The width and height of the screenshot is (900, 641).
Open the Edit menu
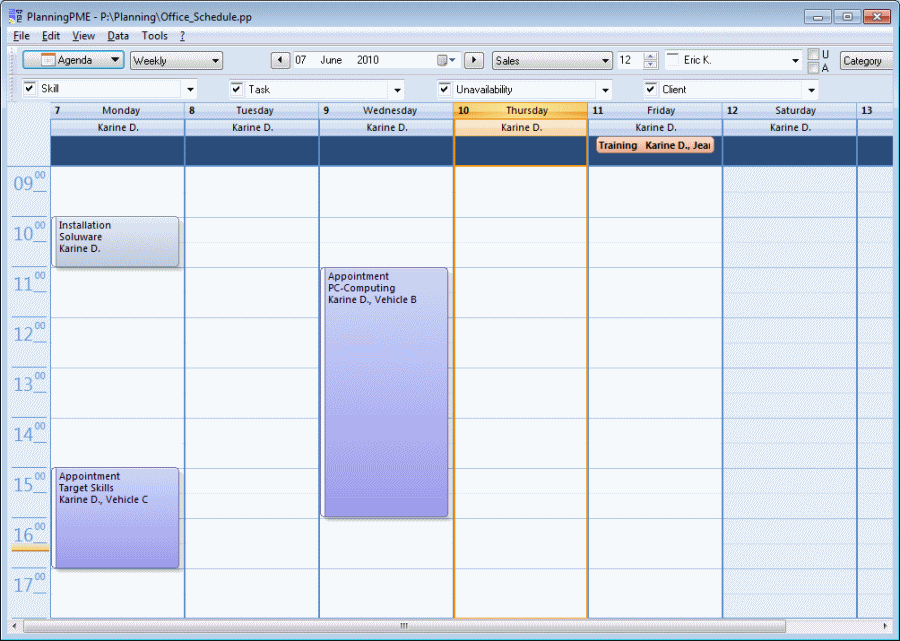pyautogui.click(x=51, y=36)
